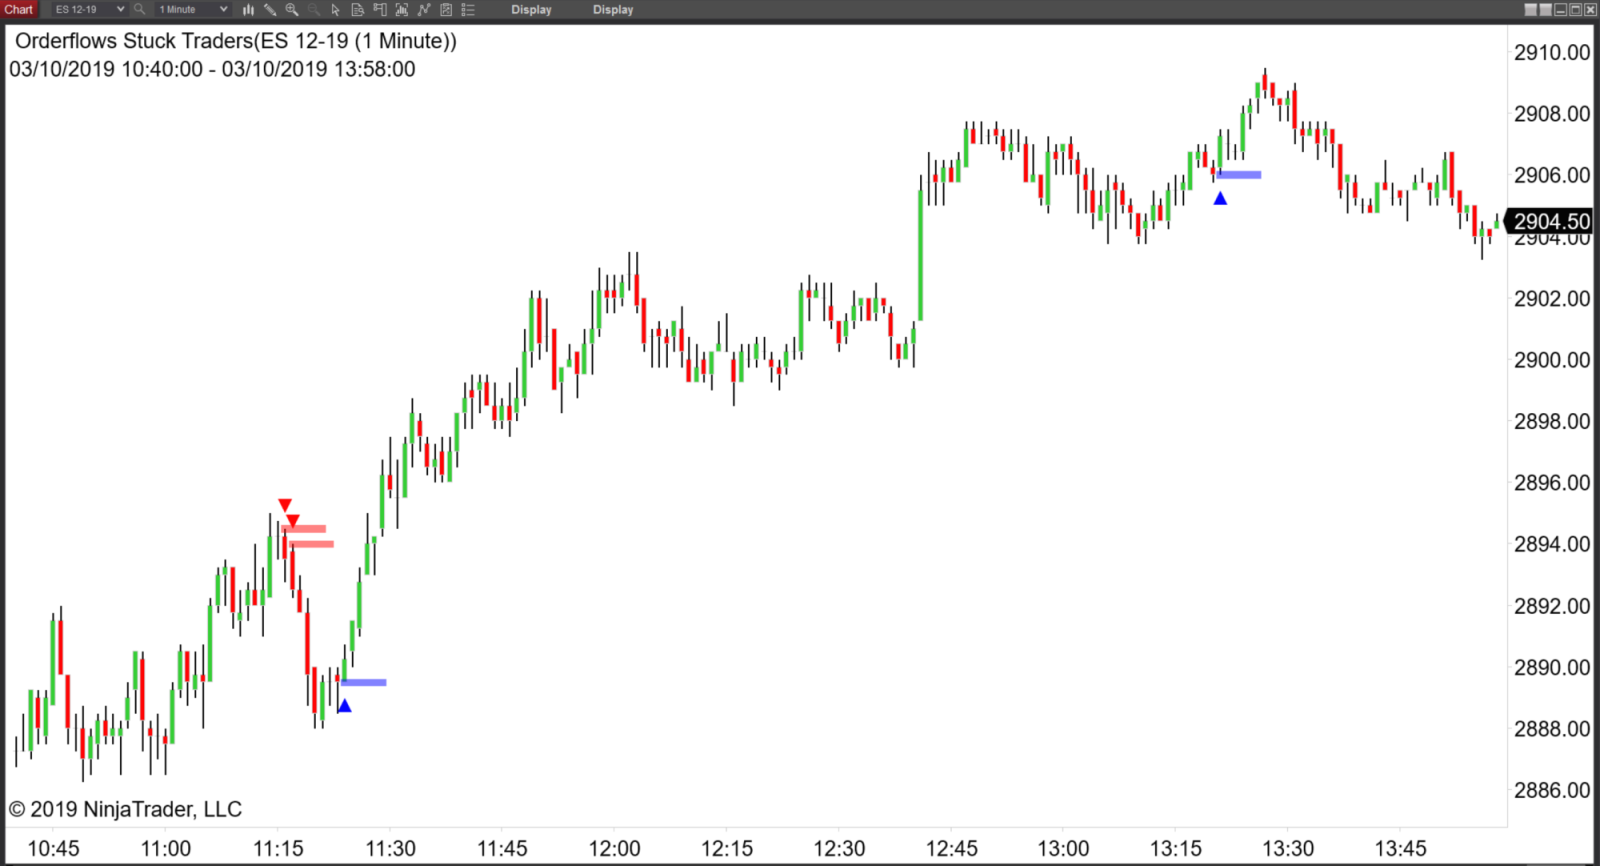Click the red Chart tab label
Screen dimensions: 1600x866
click(19, 10)
